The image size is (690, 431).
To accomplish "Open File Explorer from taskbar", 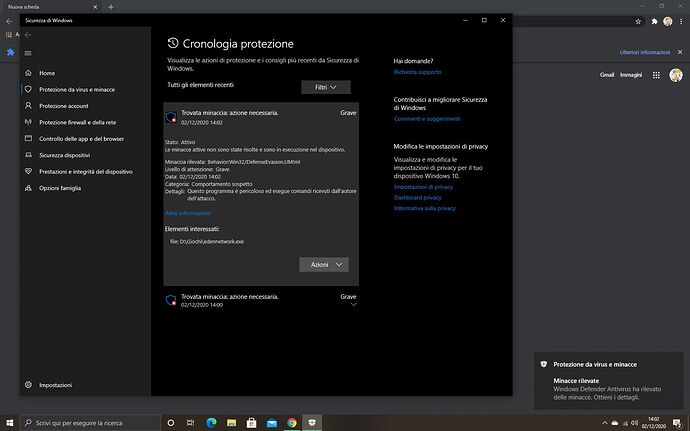I will click(x=231, y=423).
